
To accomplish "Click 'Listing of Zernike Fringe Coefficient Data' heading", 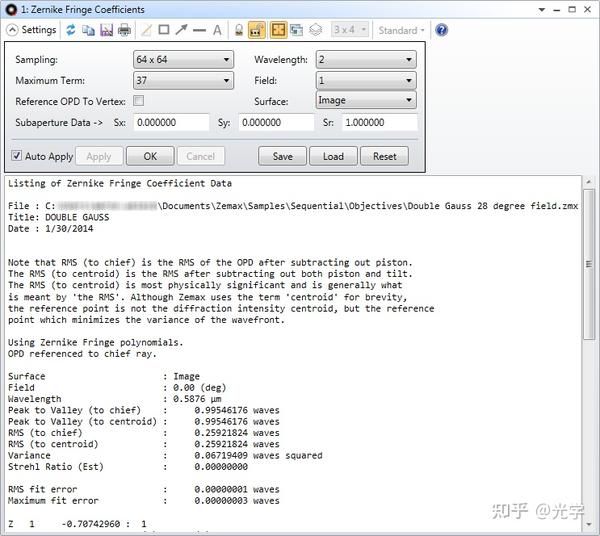I will coord(120,184).
